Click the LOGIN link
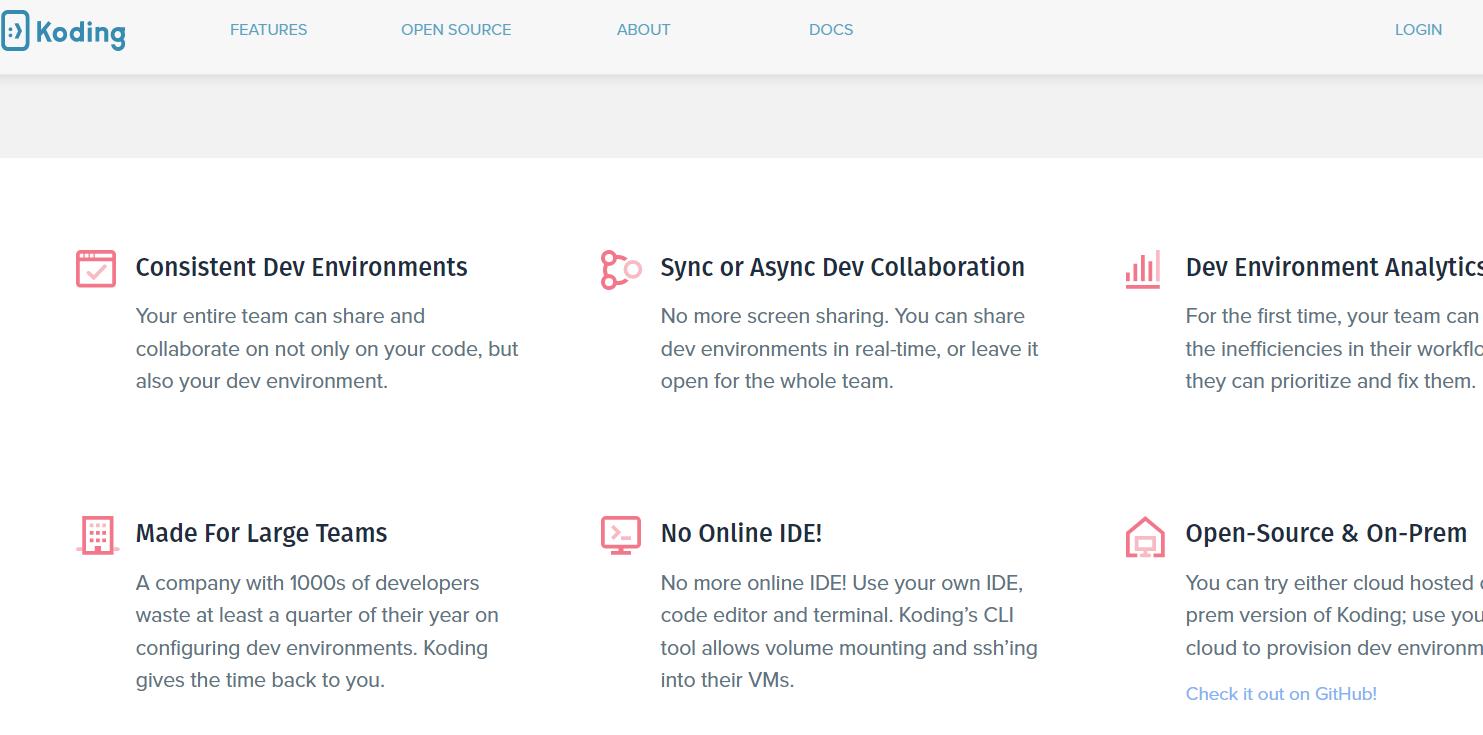 click(x=1418, y=30)
